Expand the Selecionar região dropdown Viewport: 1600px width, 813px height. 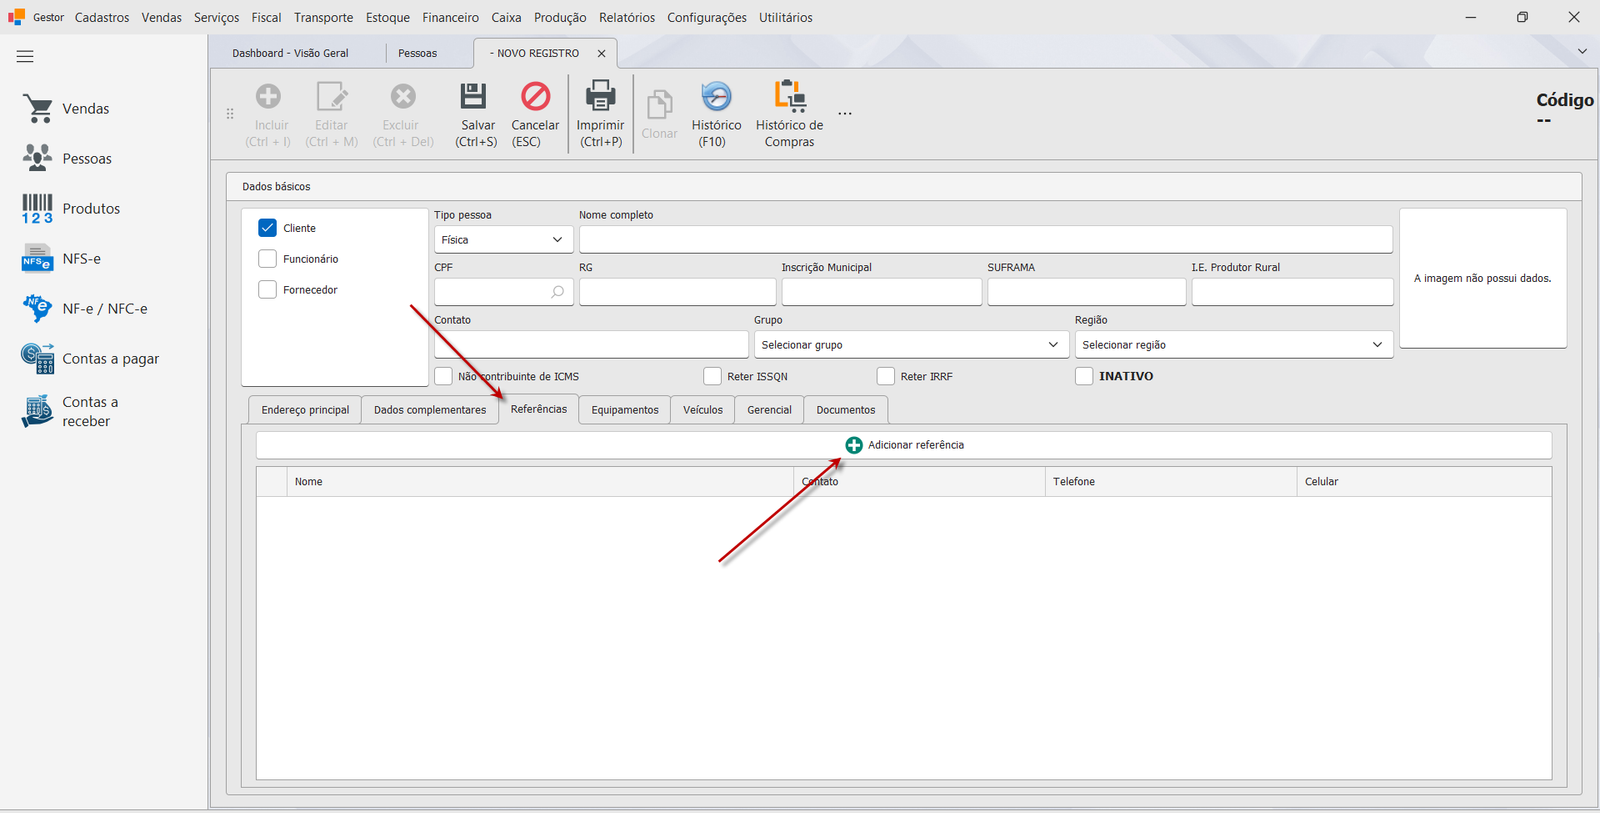click(x=1234, y=345)
